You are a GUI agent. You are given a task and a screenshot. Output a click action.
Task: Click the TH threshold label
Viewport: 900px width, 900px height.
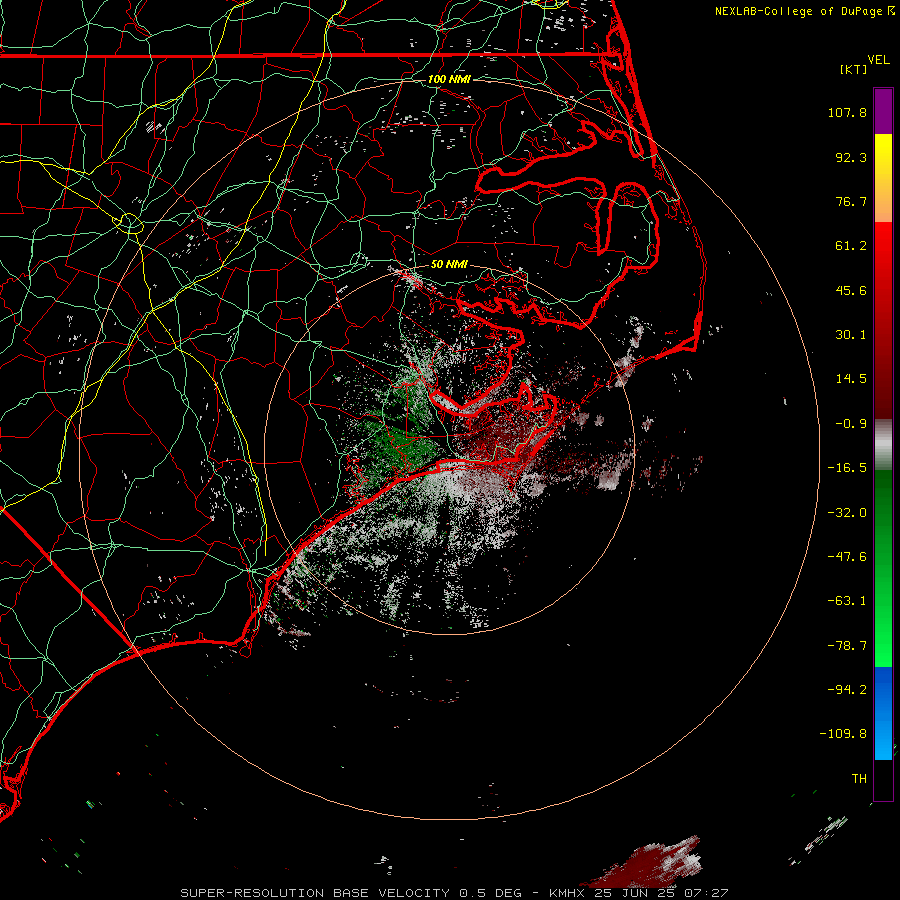(x=859, y=779)
